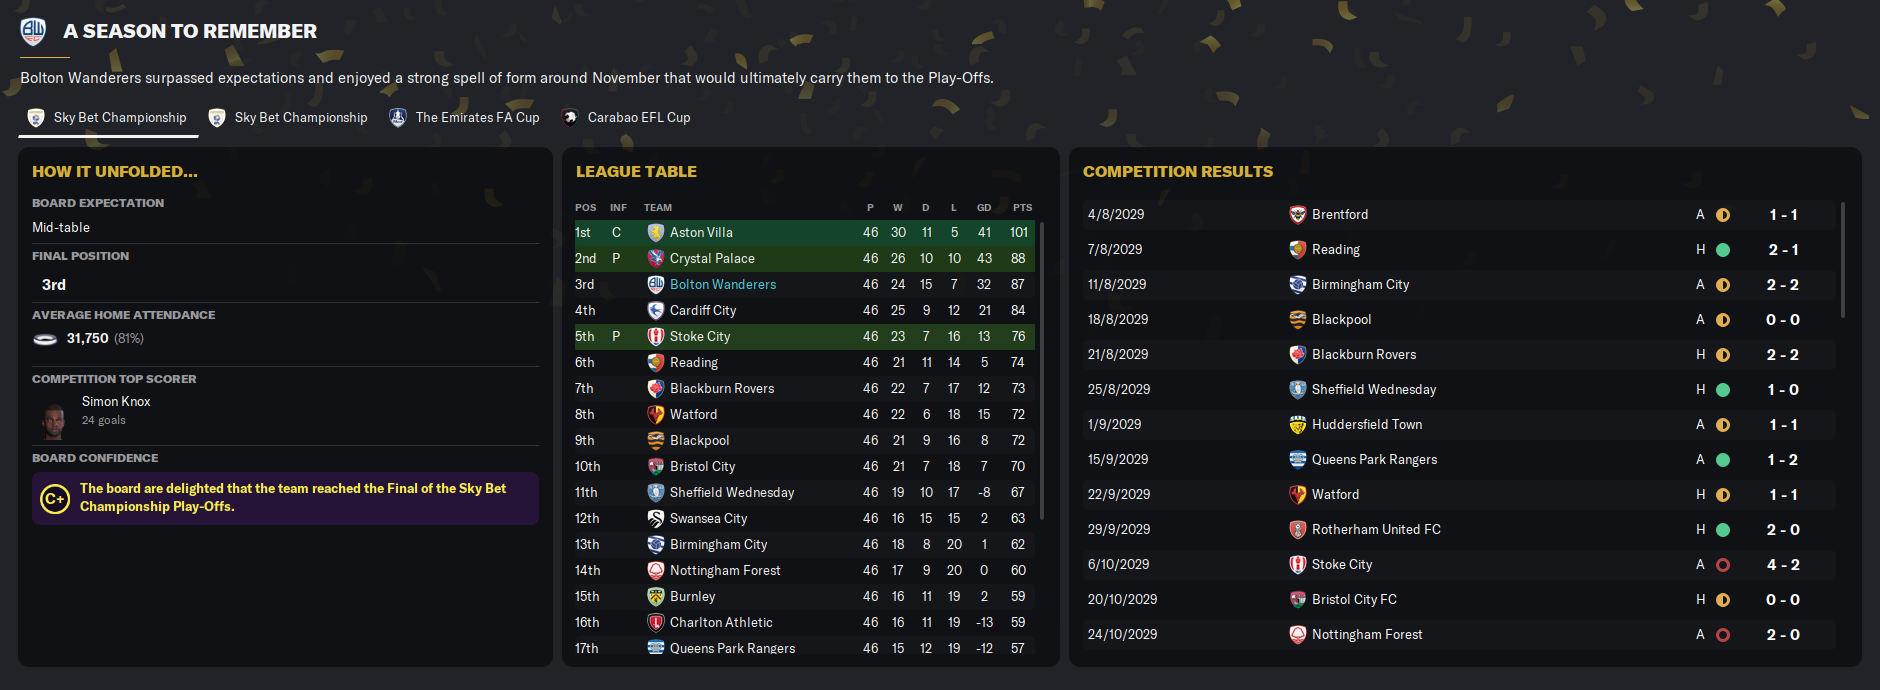Click the C+ board confidence grade icon
Image resolution: width=1880 pixels, height=690 pixels.
[54, 498]
